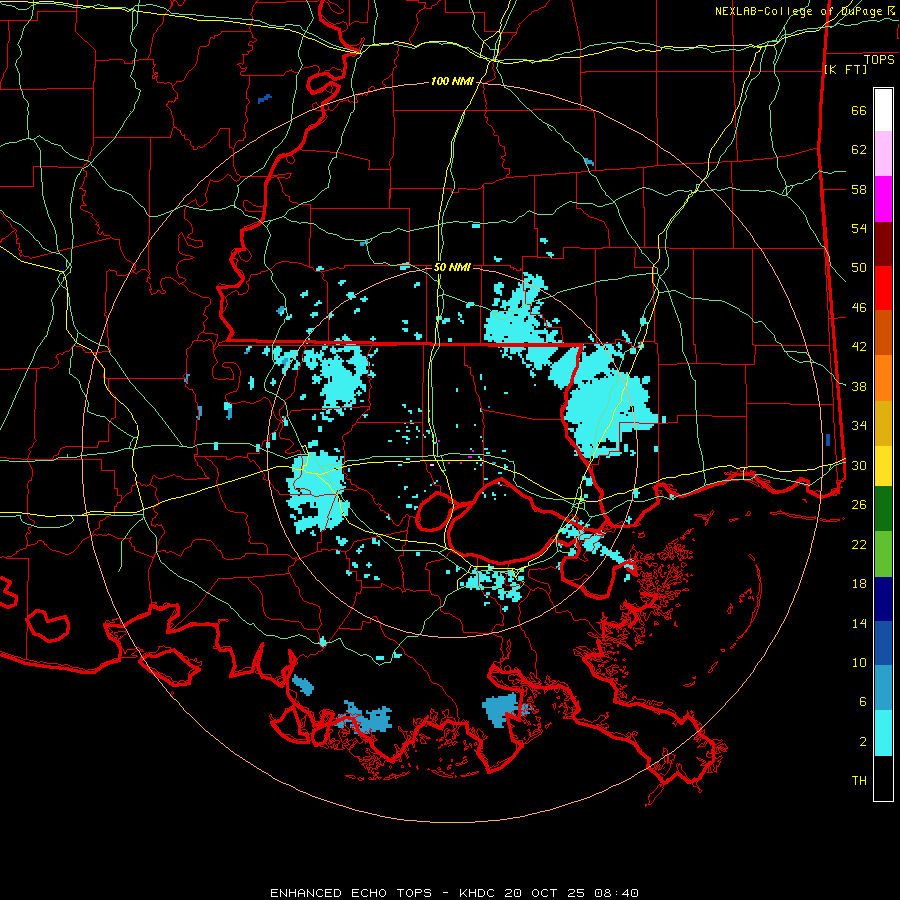Image resolution: width=900 pixels, height=900 pixels.
Task: Click legend value "18"
Action: [x=859, y=584]
